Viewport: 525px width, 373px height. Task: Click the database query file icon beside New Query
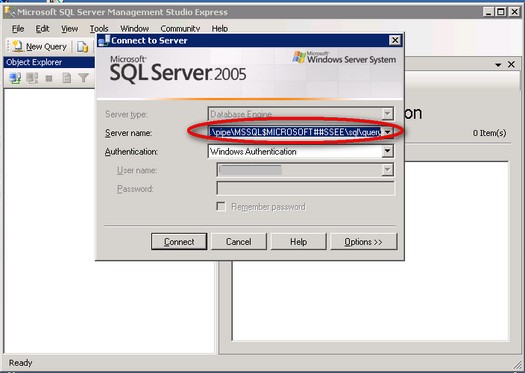[82, 47]
